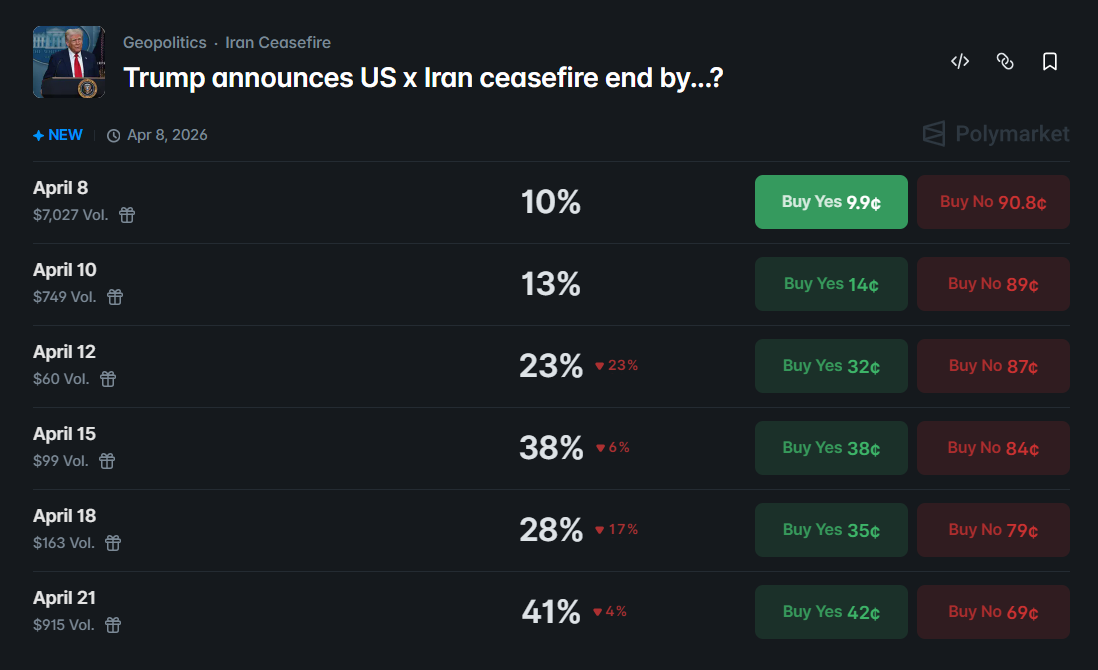Screen dimensions: 1098x670
Task: Open the Geopolitics category link
Action: (164, 43)
